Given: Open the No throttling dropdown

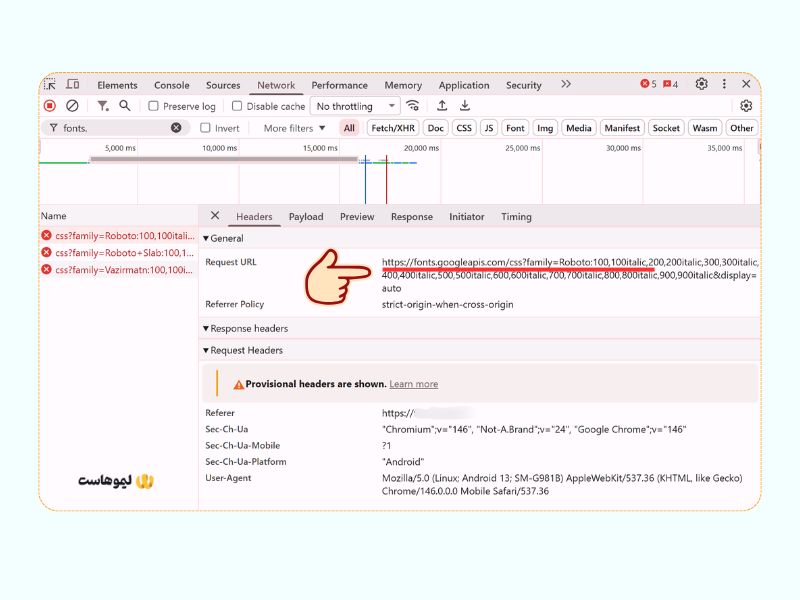Looking at the screenshot, I should (354, 106).
